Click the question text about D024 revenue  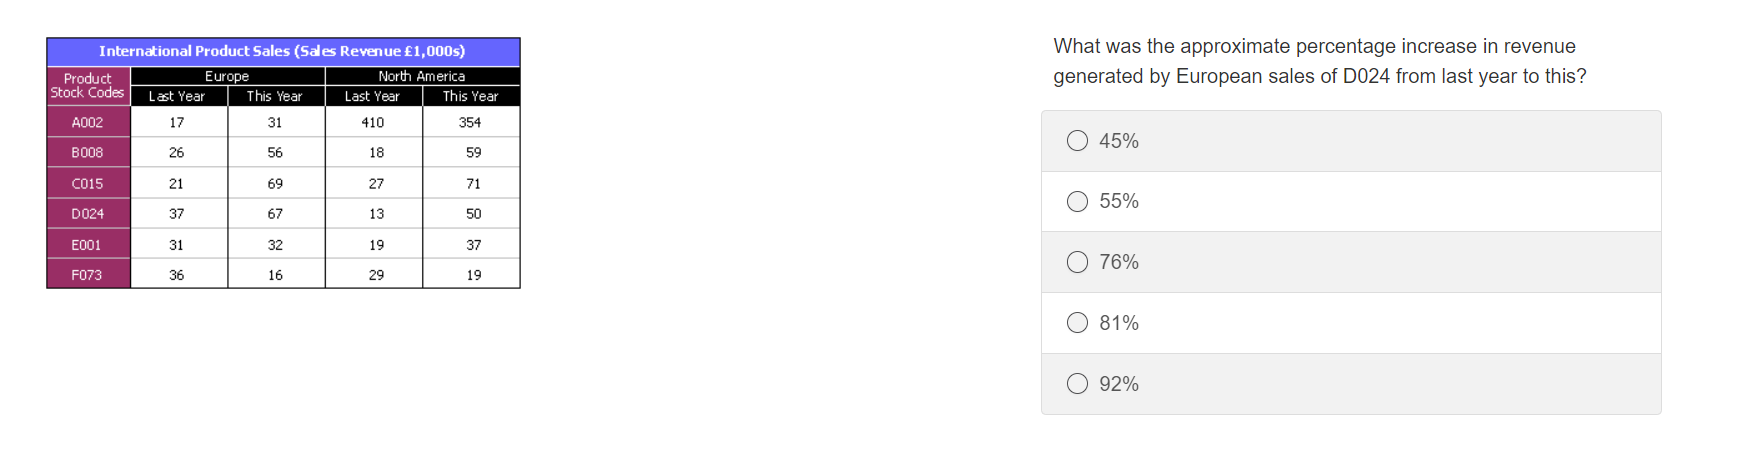click(1318, 61)
